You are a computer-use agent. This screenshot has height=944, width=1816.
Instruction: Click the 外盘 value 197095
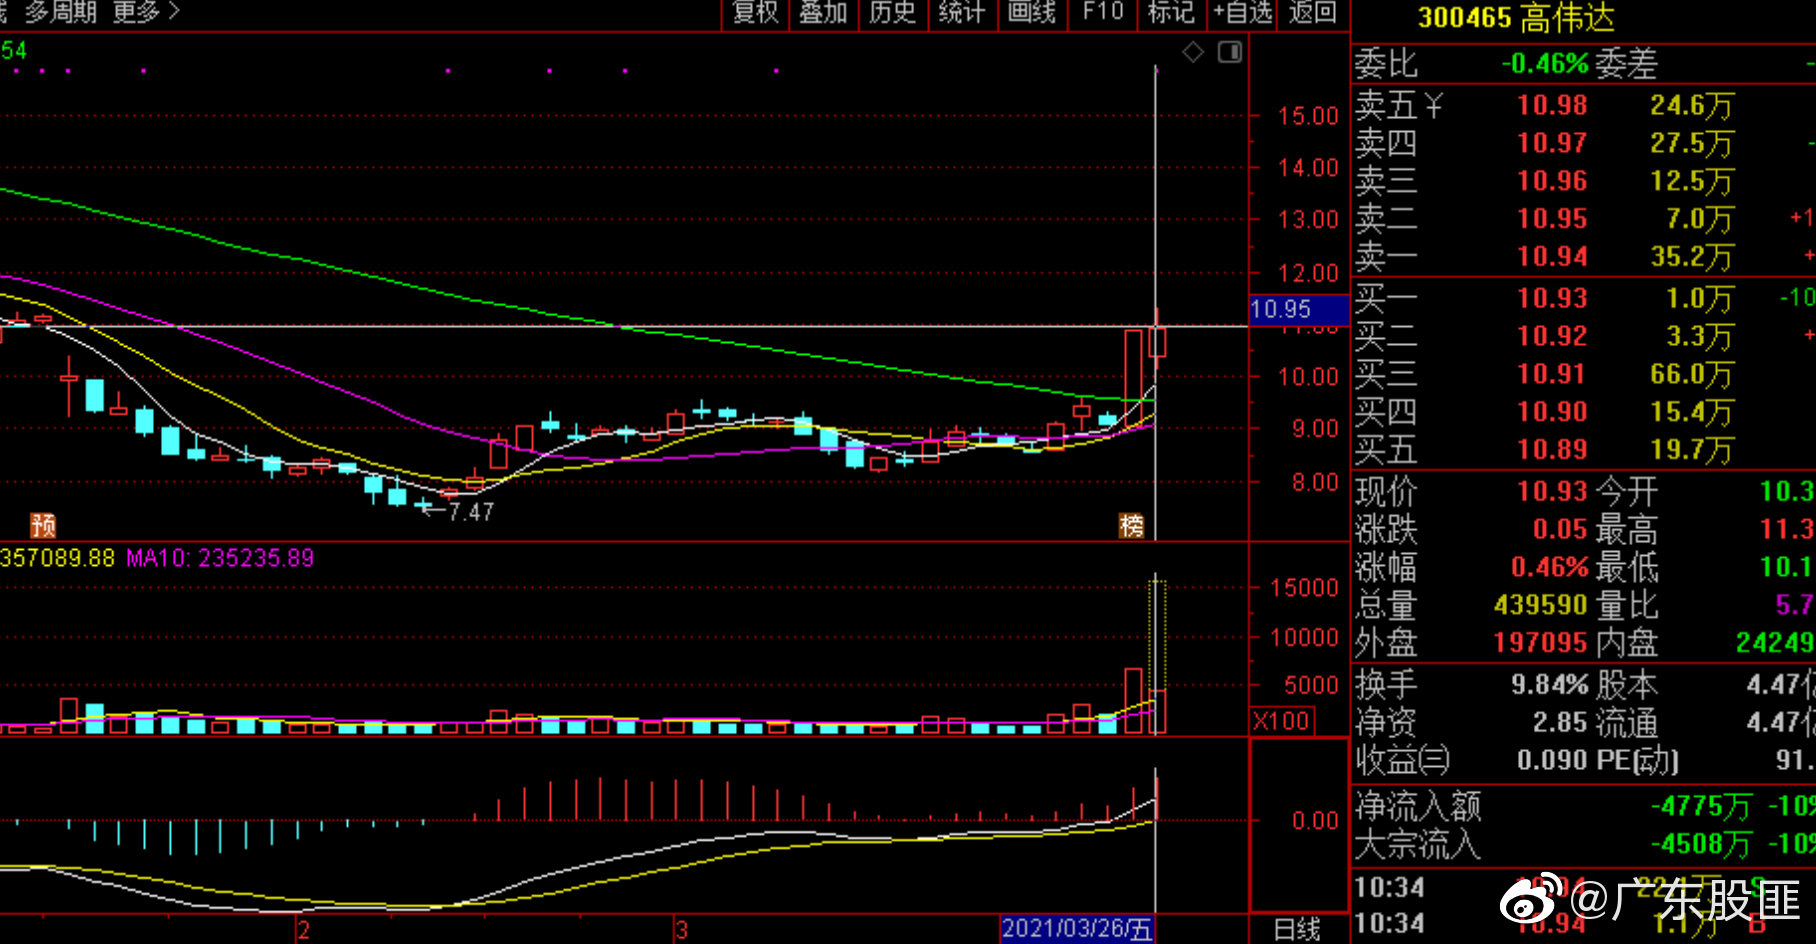coord(1541,643)
